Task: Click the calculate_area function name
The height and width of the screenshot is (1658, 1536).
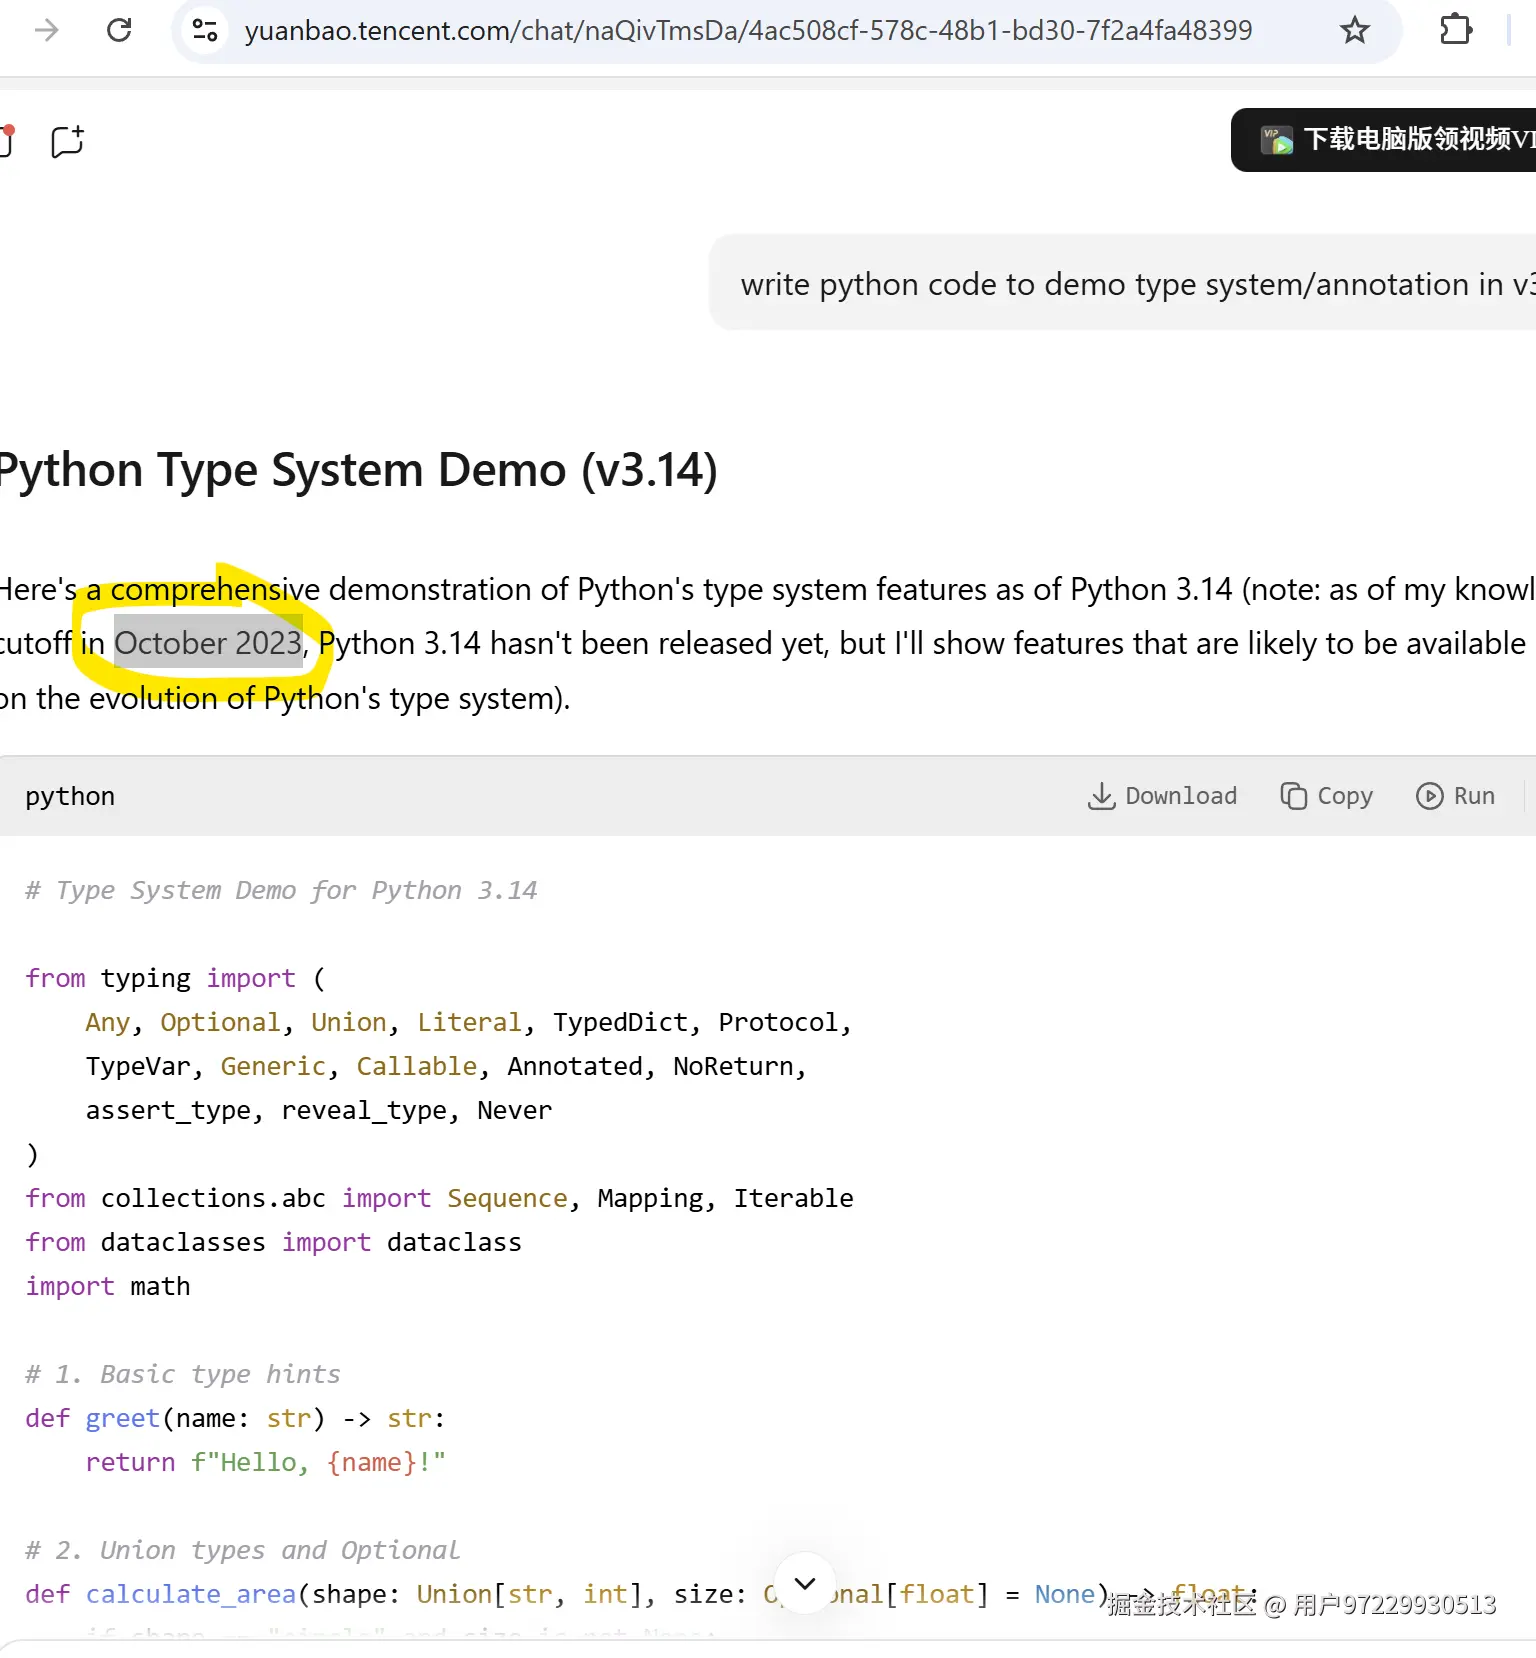Action: coord(191,1594)
